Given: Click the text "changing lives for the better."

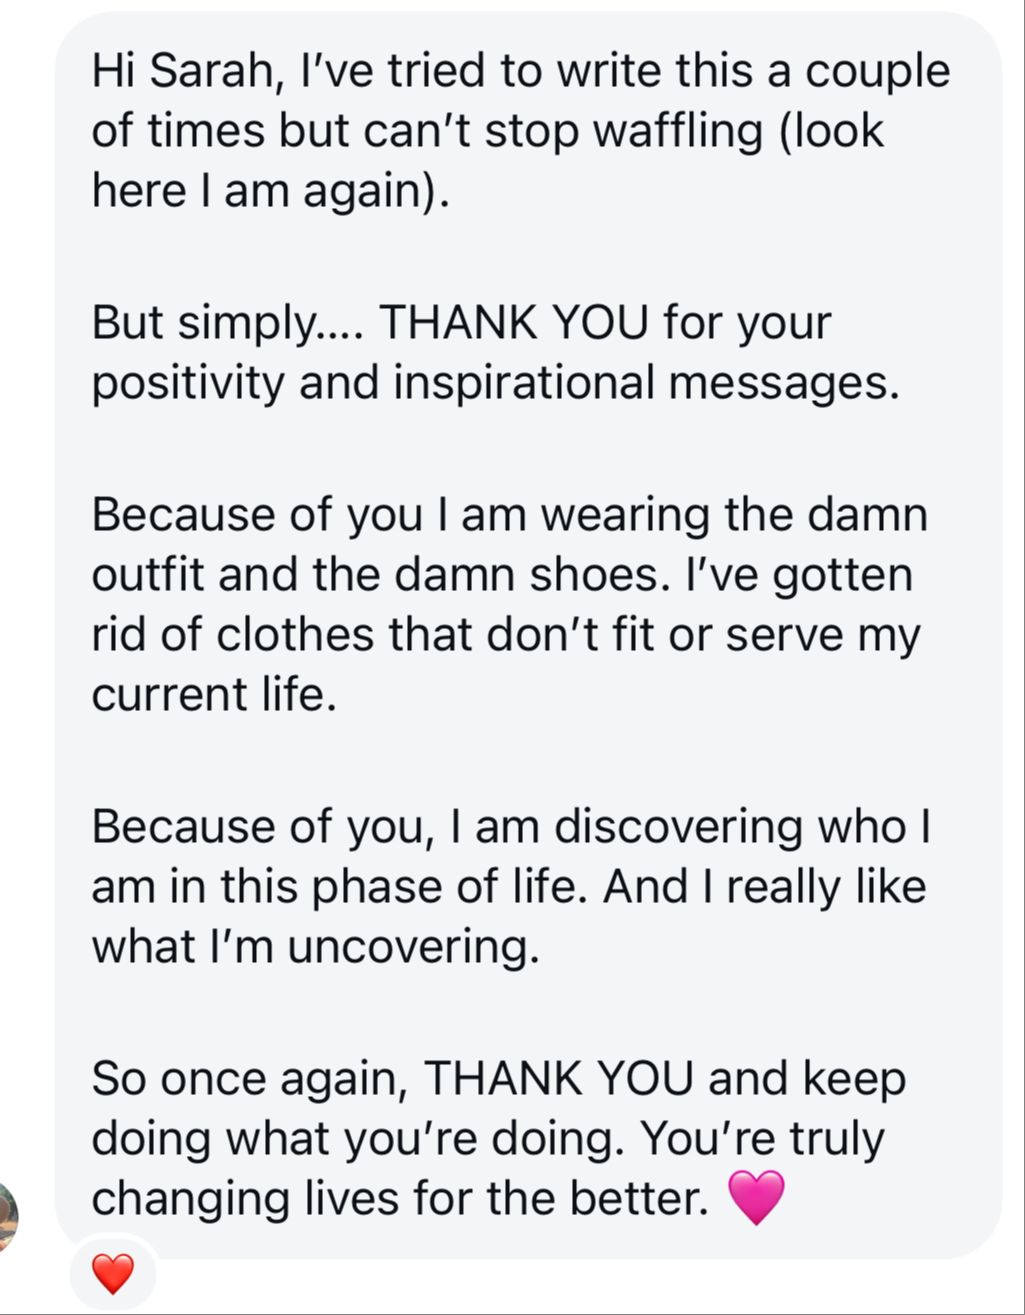Looking at the screenshot, I should pyautogui.click(x=400, y=1199).
